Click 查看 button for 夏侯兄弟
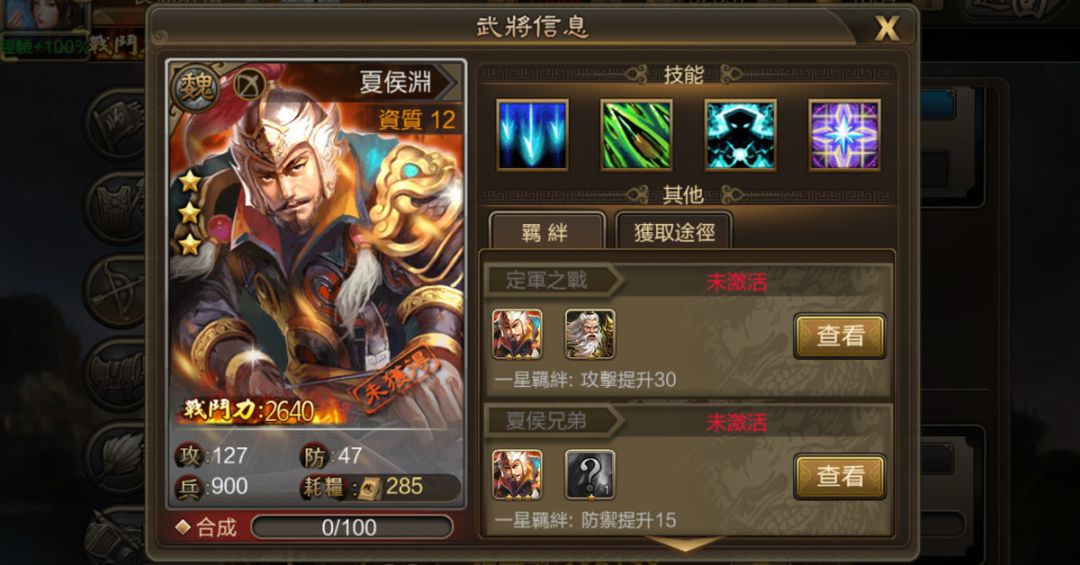 pyautogui.click(x=840, y=476)
